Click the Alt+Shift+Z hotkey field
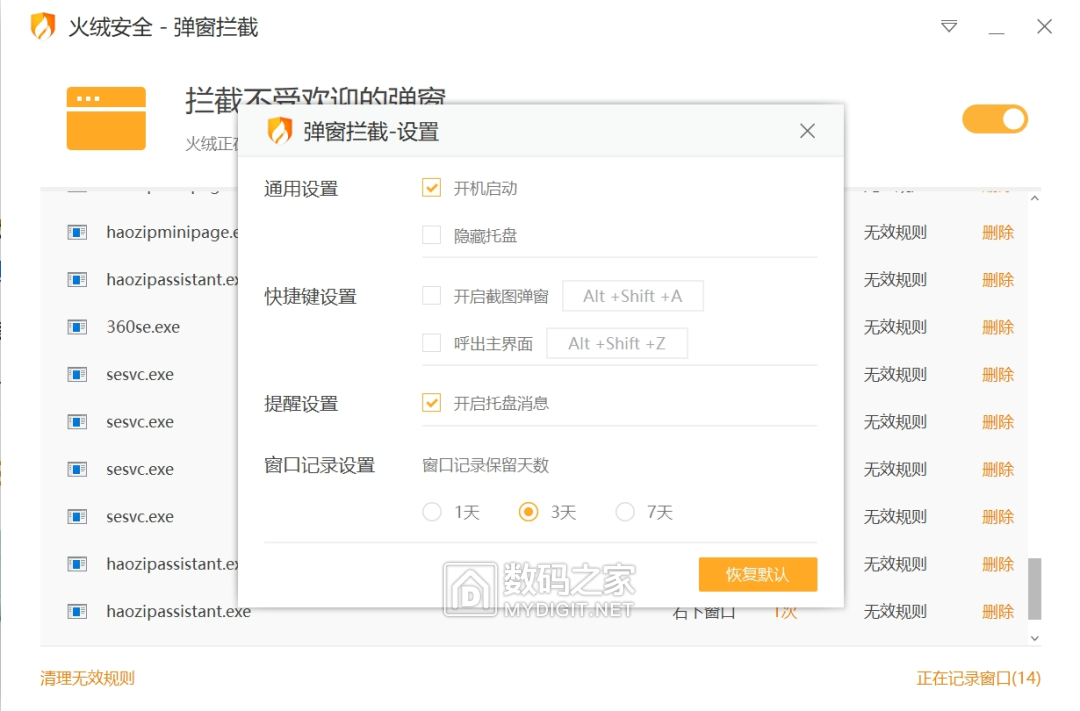This screenshot has width=1080, height=711. 617,343
